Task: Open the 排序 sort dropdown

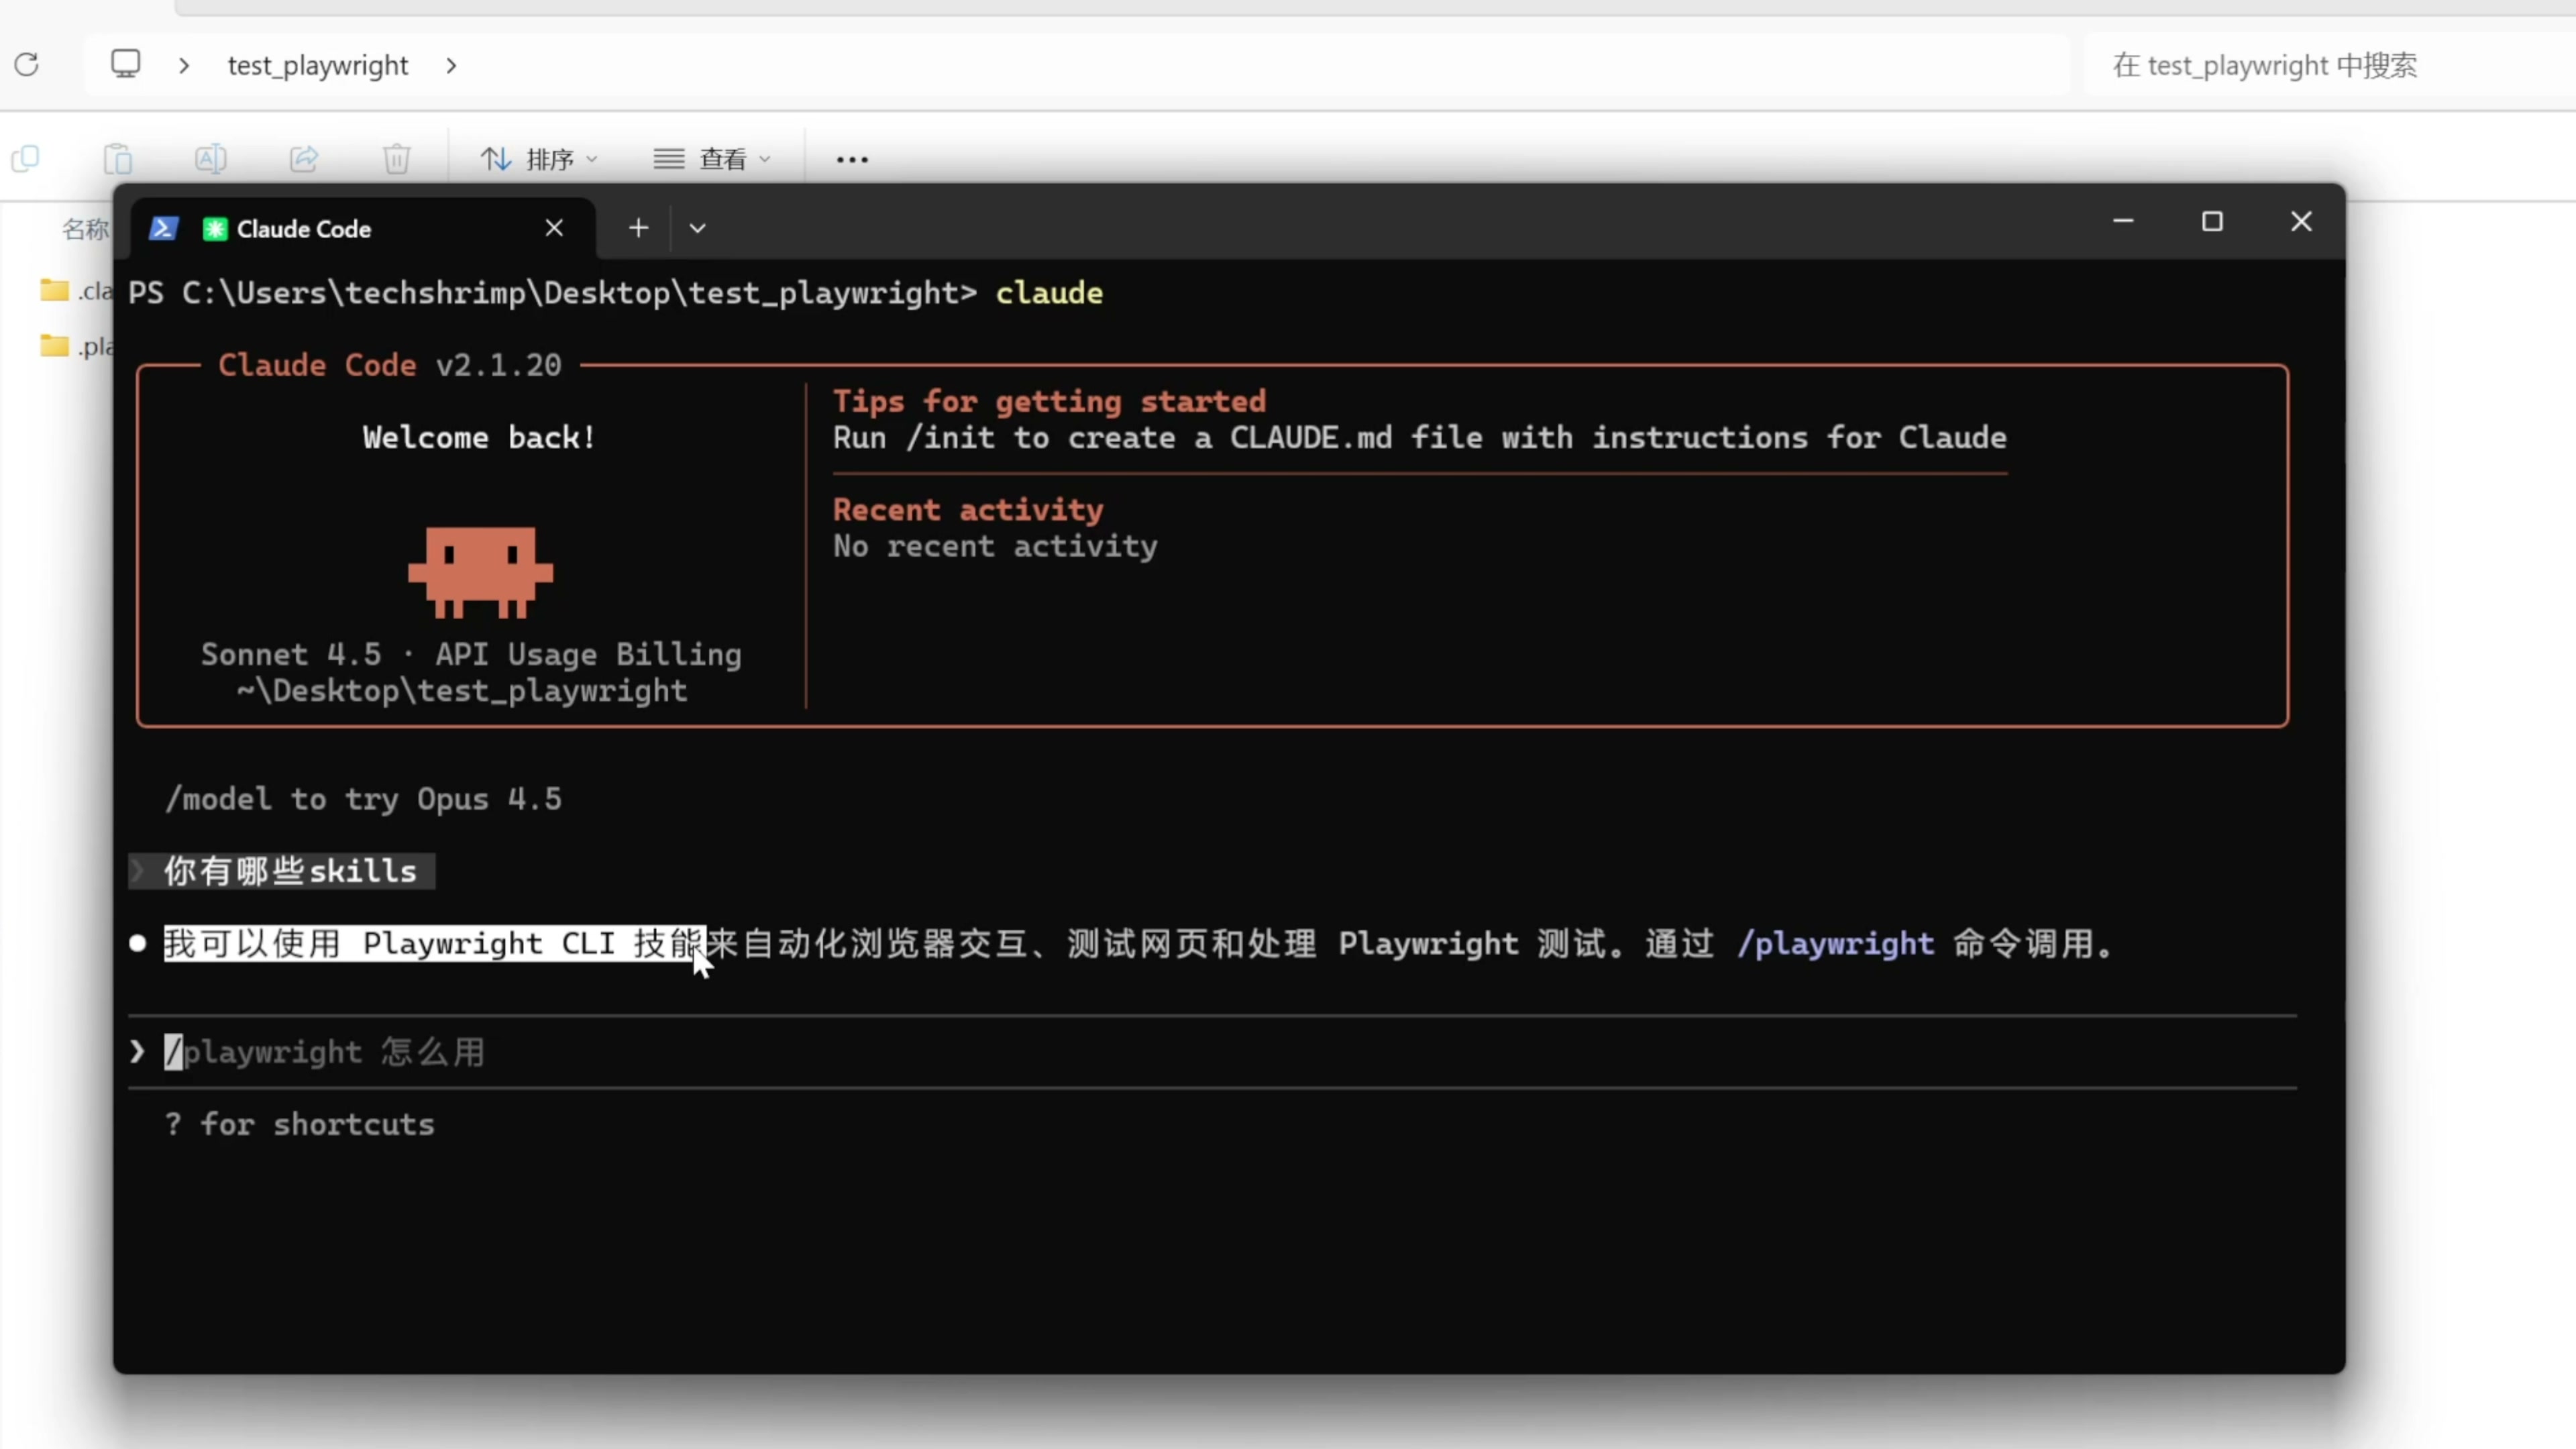Action: [x=540, y=159]
